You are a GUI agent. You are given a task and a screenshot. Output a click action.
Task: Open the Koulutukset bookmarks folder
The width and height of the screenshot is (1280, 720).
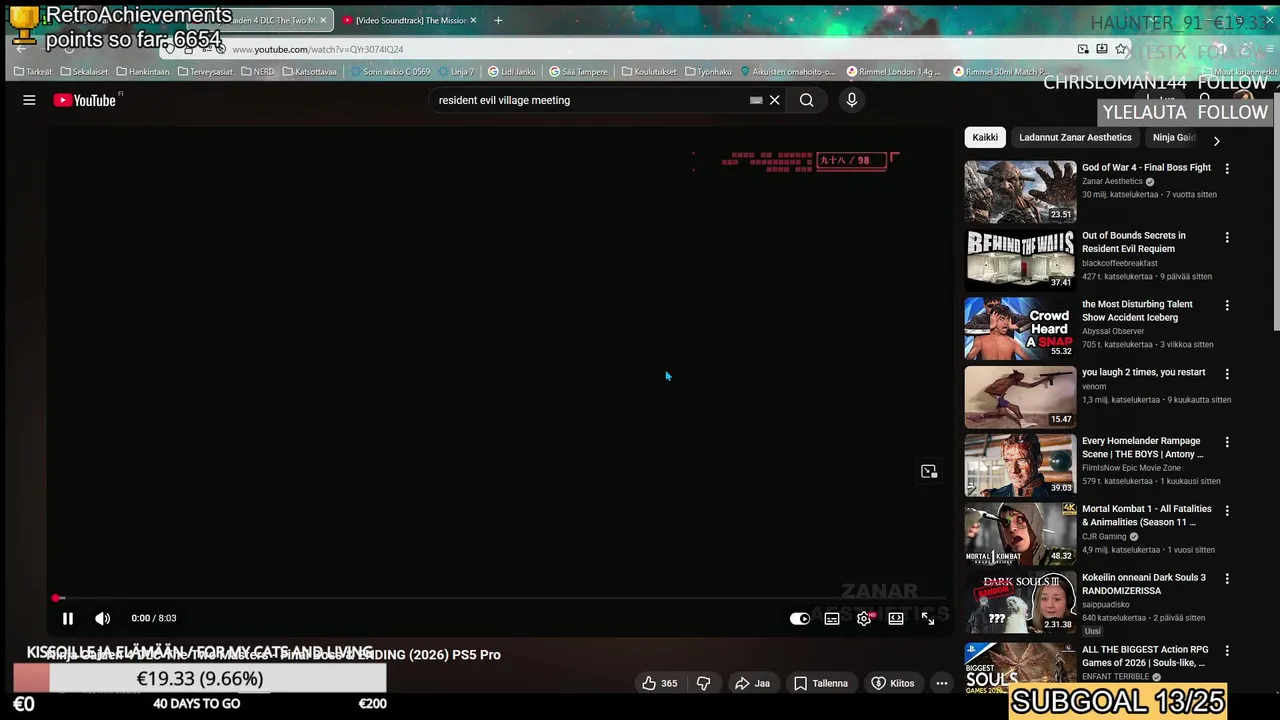pos(649,72)
